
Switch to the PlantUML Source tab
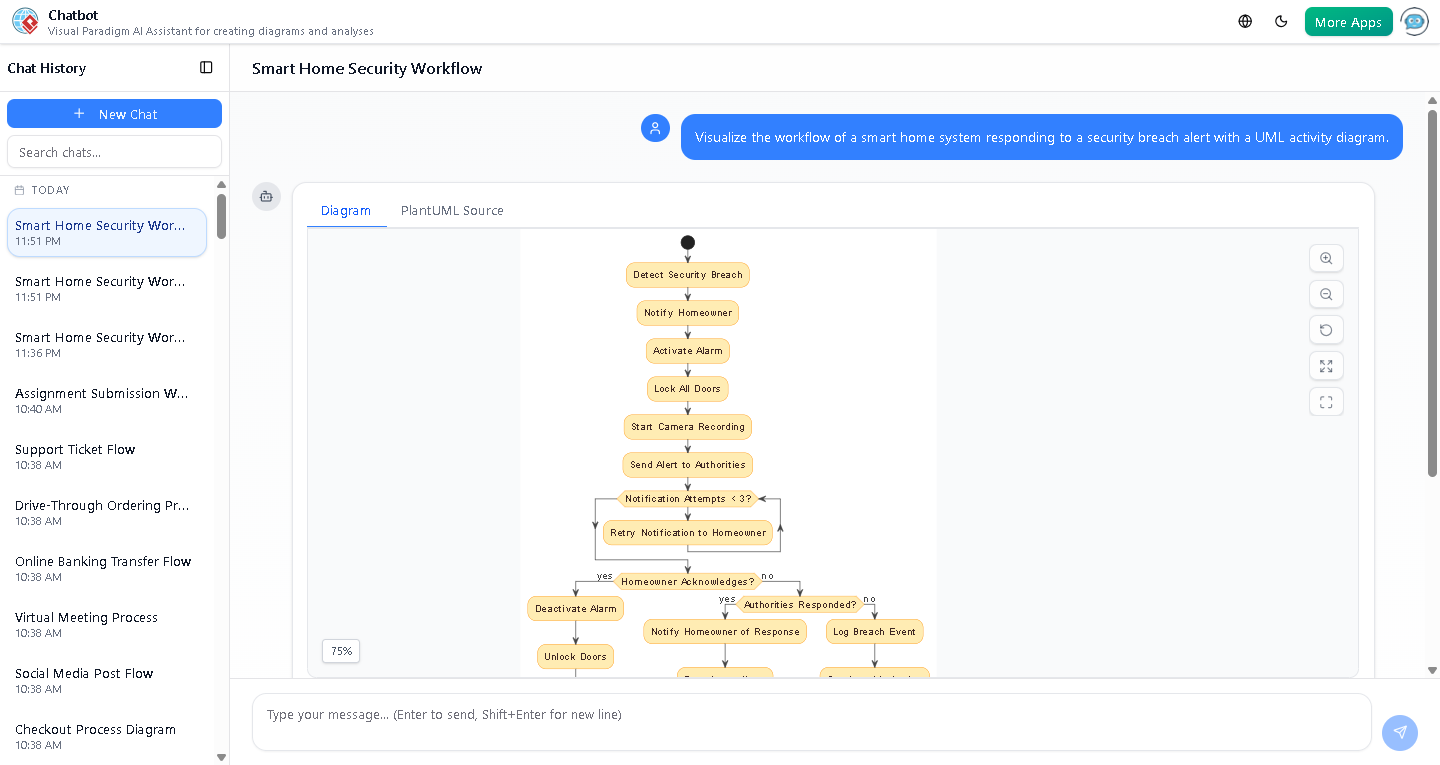(x=451, y=210)
